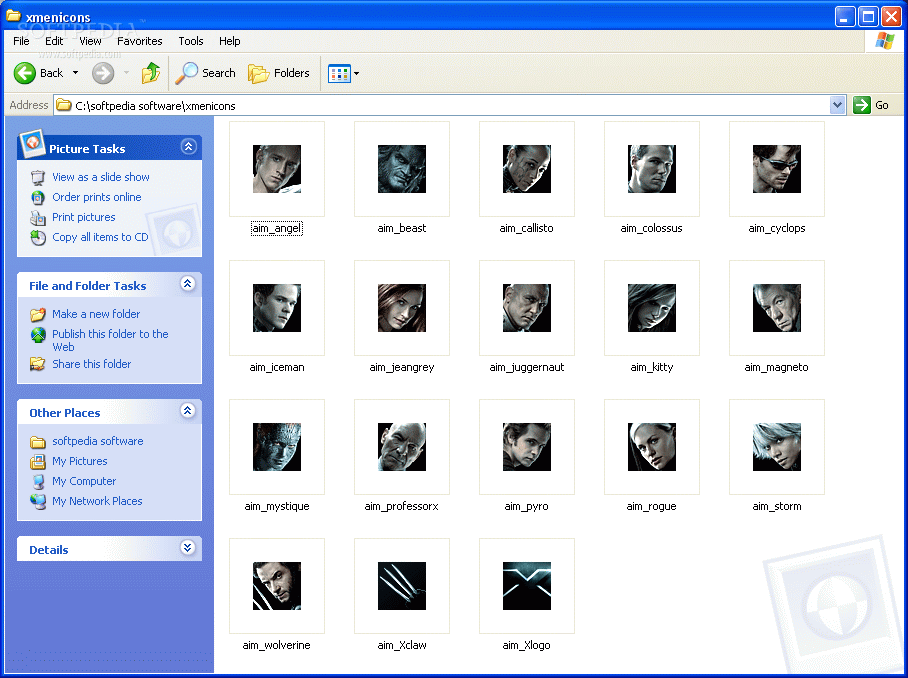Select the aim_cyclops icon thumbnail
Viewport: 908px width, 678px height.
coord(777,169)
